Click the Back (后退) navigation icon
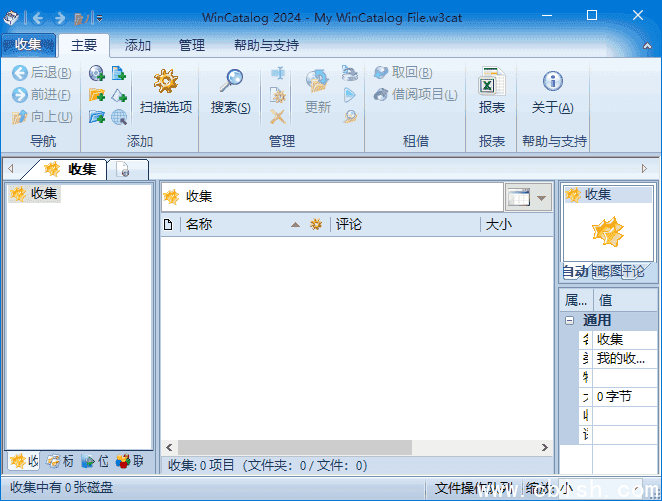The width and height of the screenshot is (662, 501). coord(19,73)
